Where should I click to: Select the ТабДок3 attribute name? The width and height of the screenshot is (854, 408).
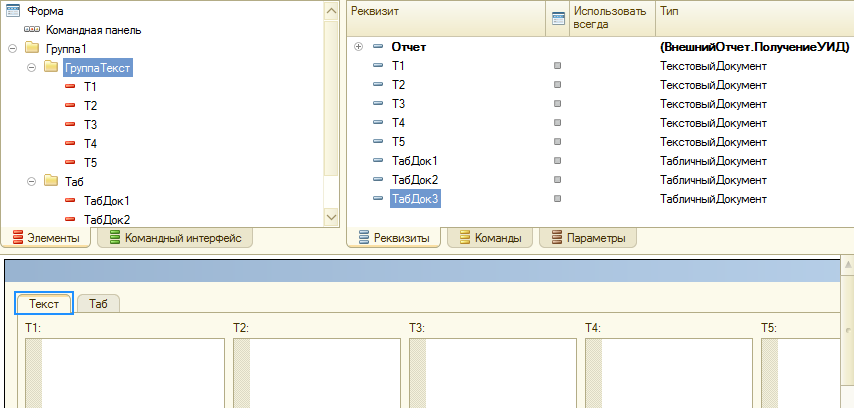coord(415,199)
